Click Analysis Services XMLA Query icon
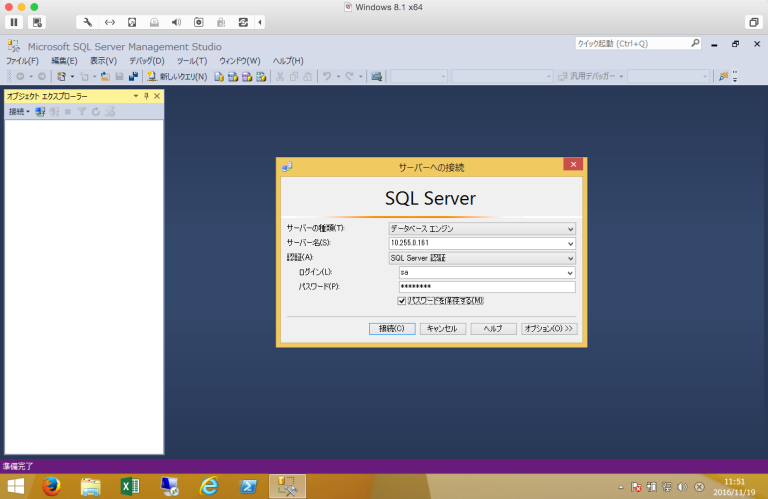This screenshot has height=499, width=768. pyautogui.click(x=261, y=76)
